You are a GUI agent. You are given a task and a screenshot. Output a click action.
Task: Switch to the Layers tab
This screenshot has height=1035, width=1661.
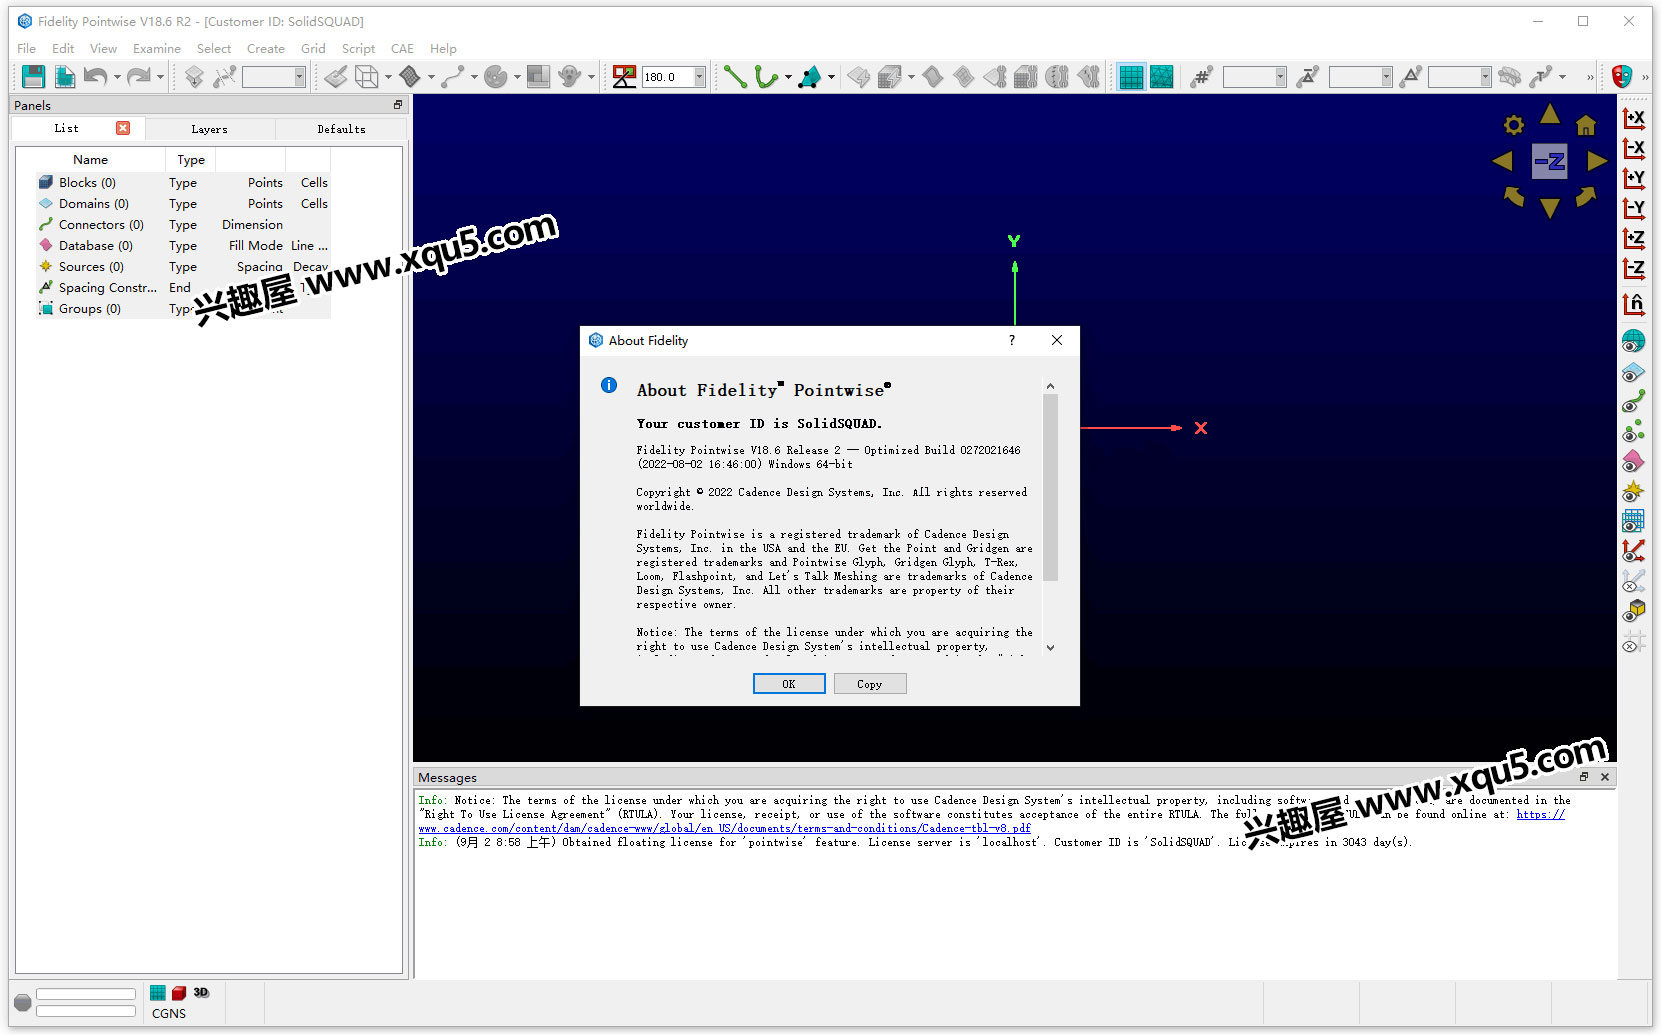coord(209,129)
